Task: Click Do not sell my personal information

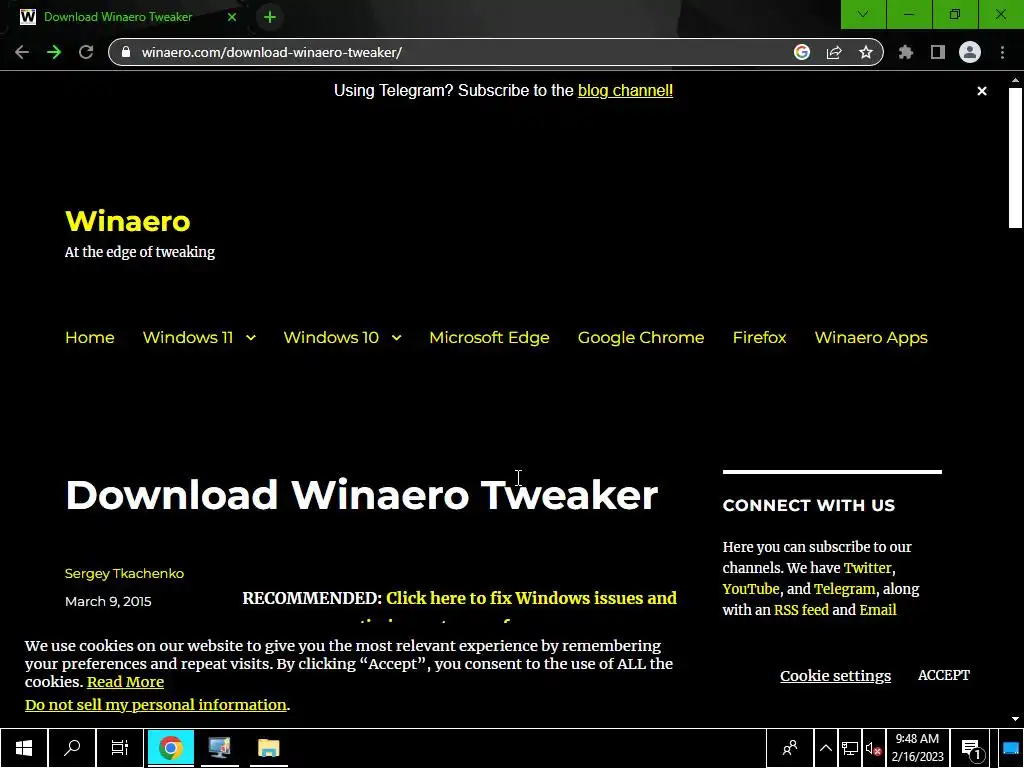Action: coord(156,705)
